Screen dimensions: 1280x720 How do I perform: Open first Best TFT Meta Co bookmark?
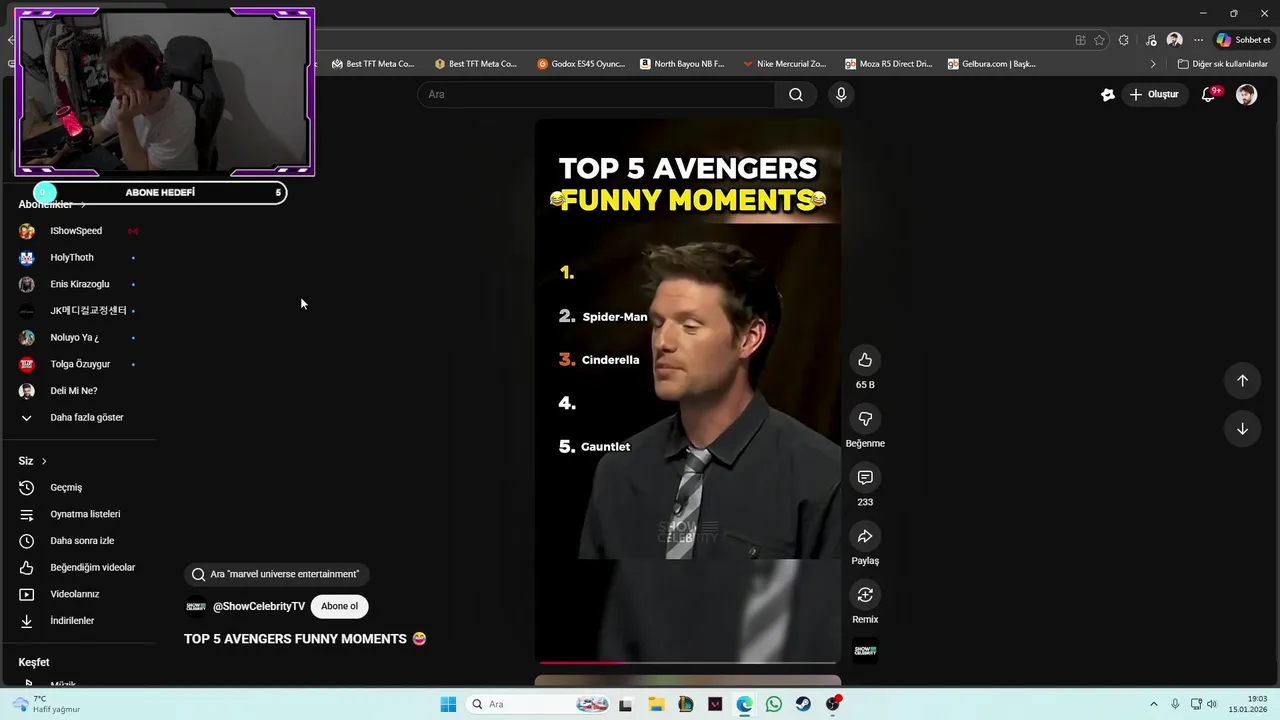(x=373, y=64)
